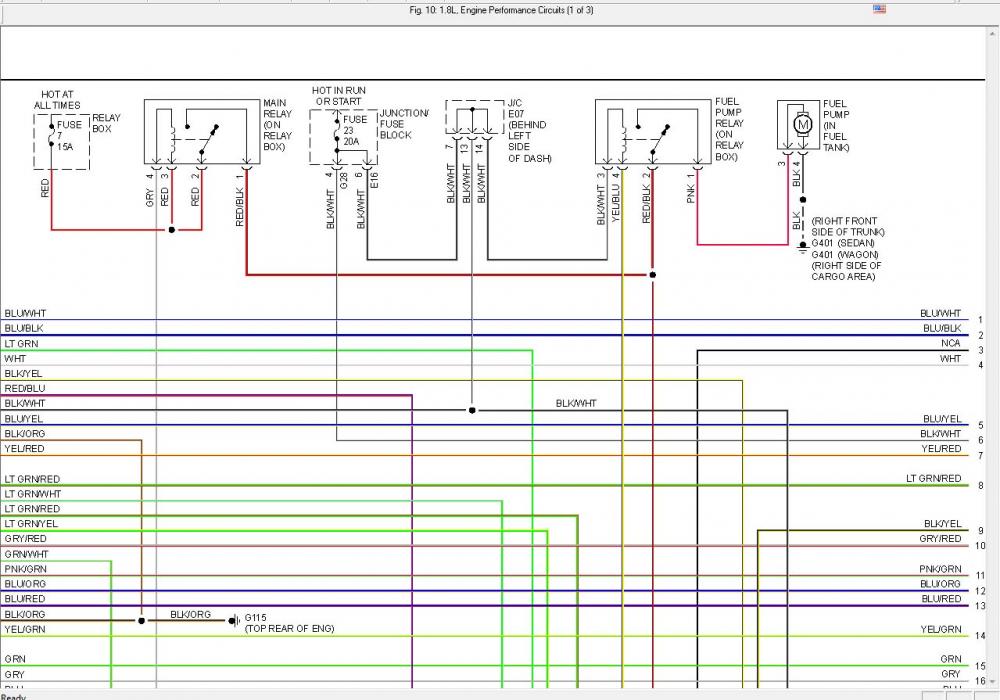Click the 'Ready' status bar text
1000x700 pixels.
pos(14,696)
